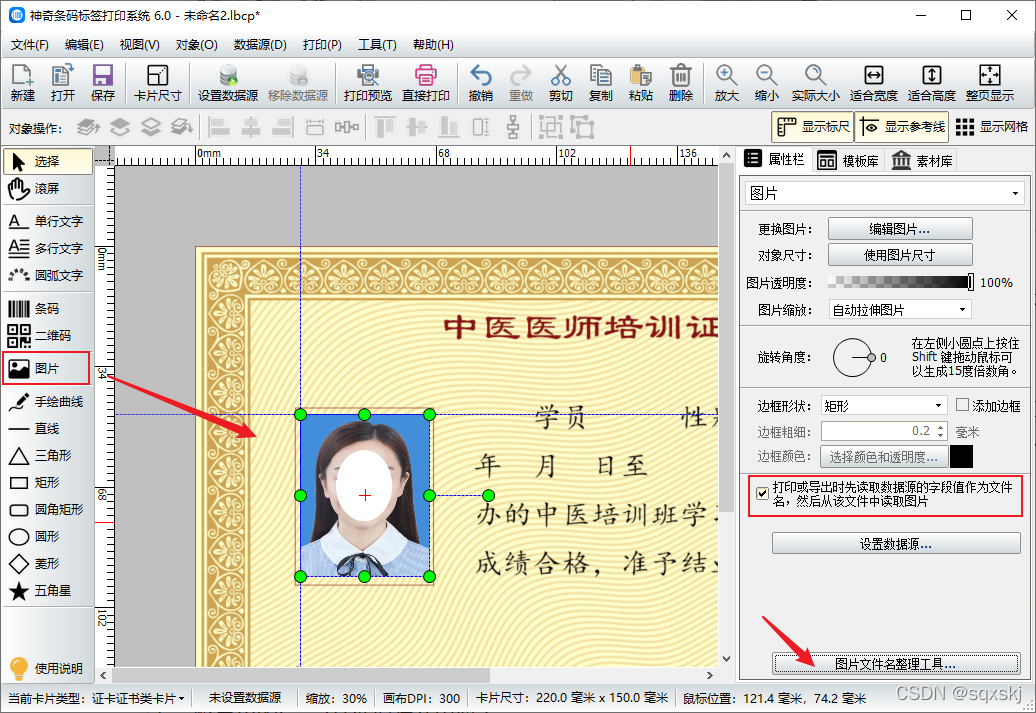
Task: Click the 整页显示 full page icon
Action: pos(990,83)
